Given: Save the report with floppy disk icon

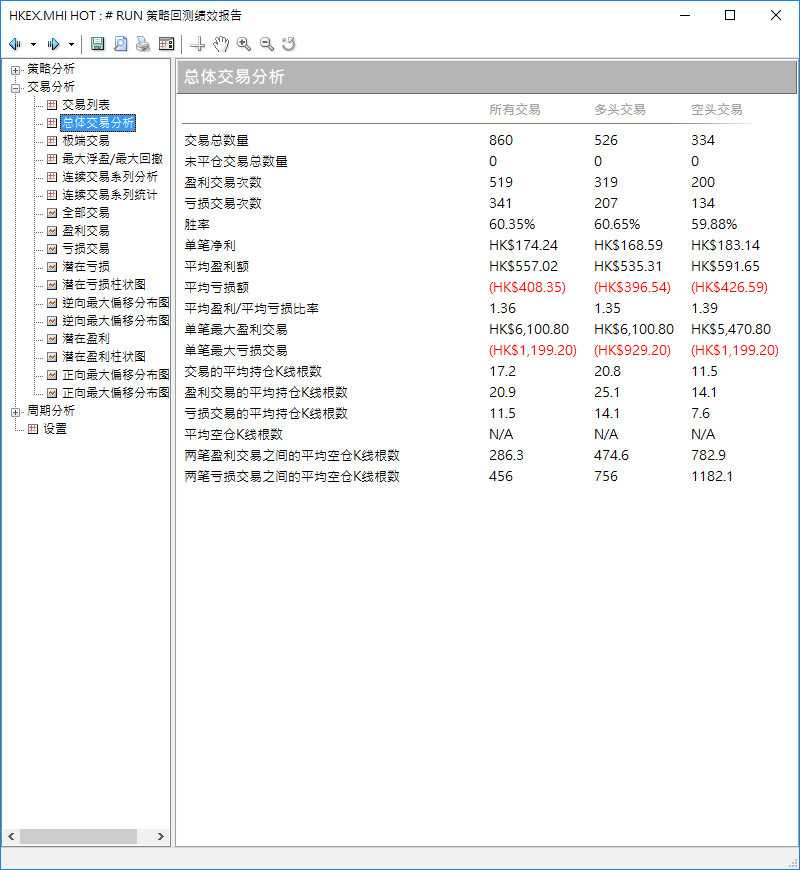Looking at the screenshot, I should 98,44.
